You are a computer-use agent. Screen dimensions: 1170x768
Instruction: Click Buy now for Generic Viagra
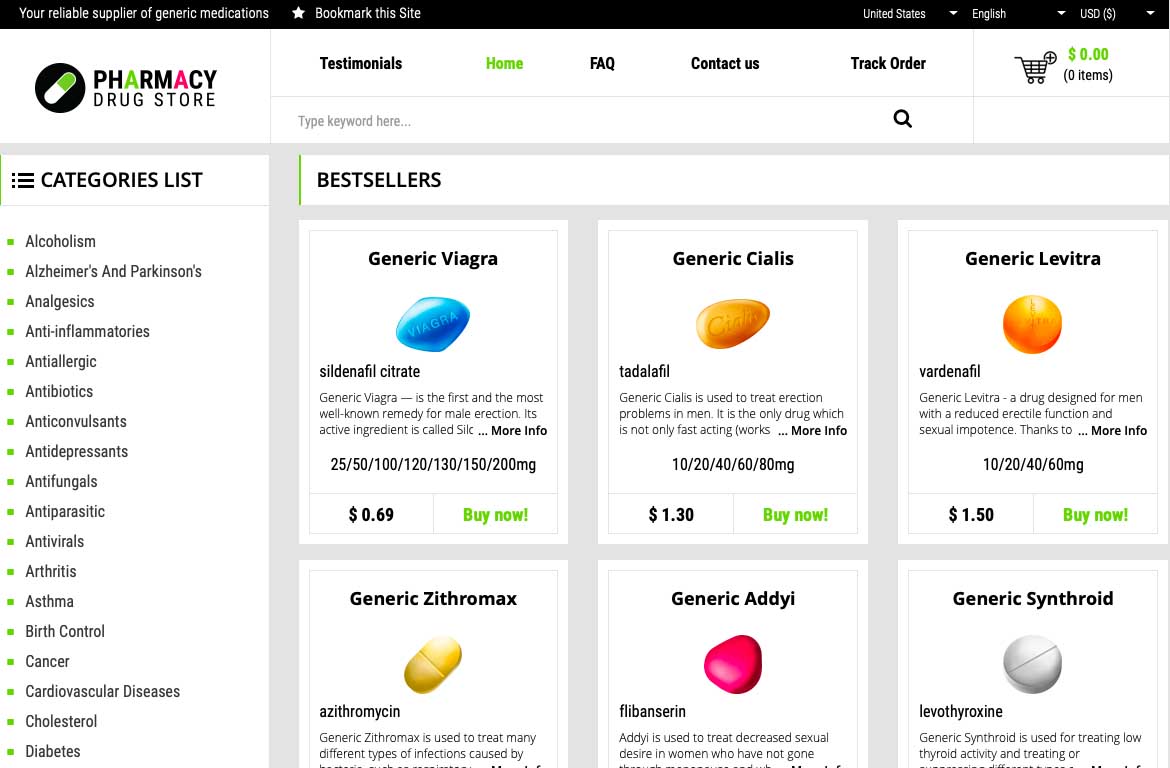(495, 515)
